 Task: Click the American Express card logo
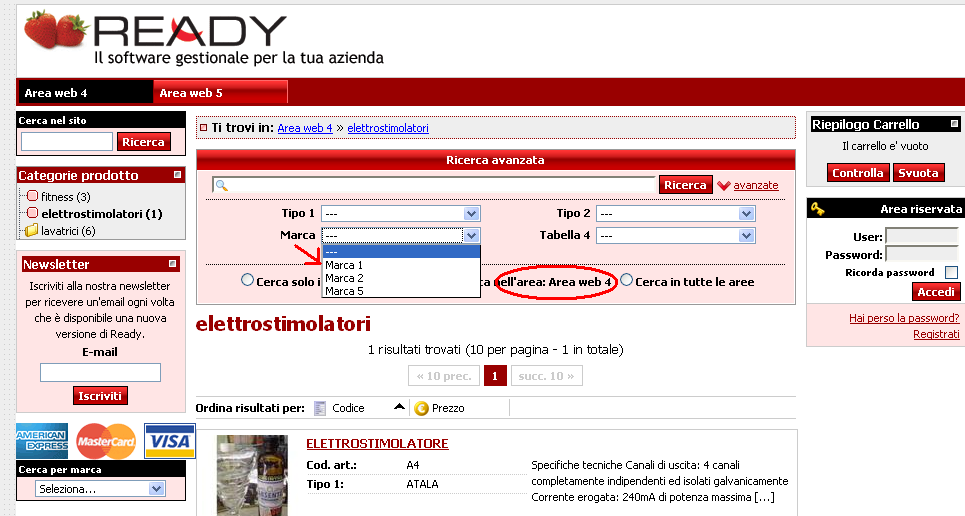[42, 441]
